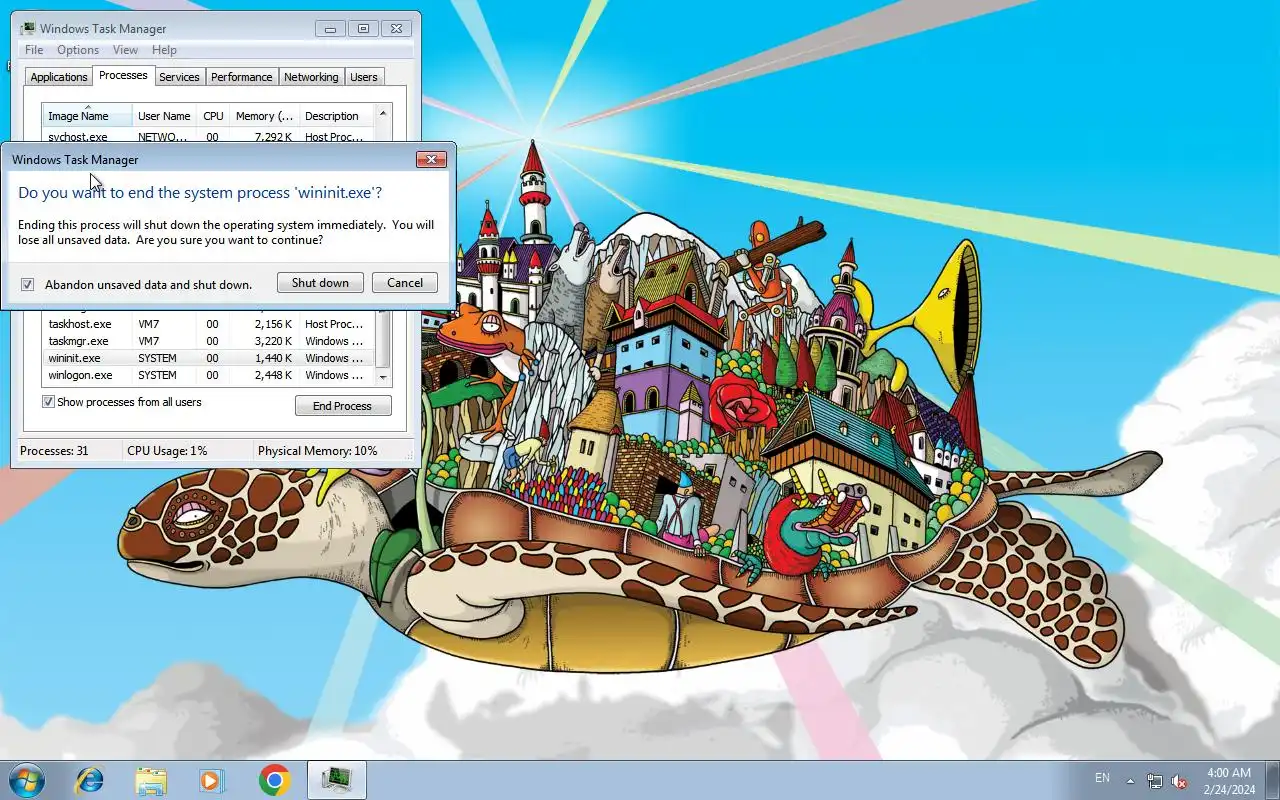Click memory value 1,440 K
The image size is (1280, 800).
pyautogui.click(x=273, y=358)
